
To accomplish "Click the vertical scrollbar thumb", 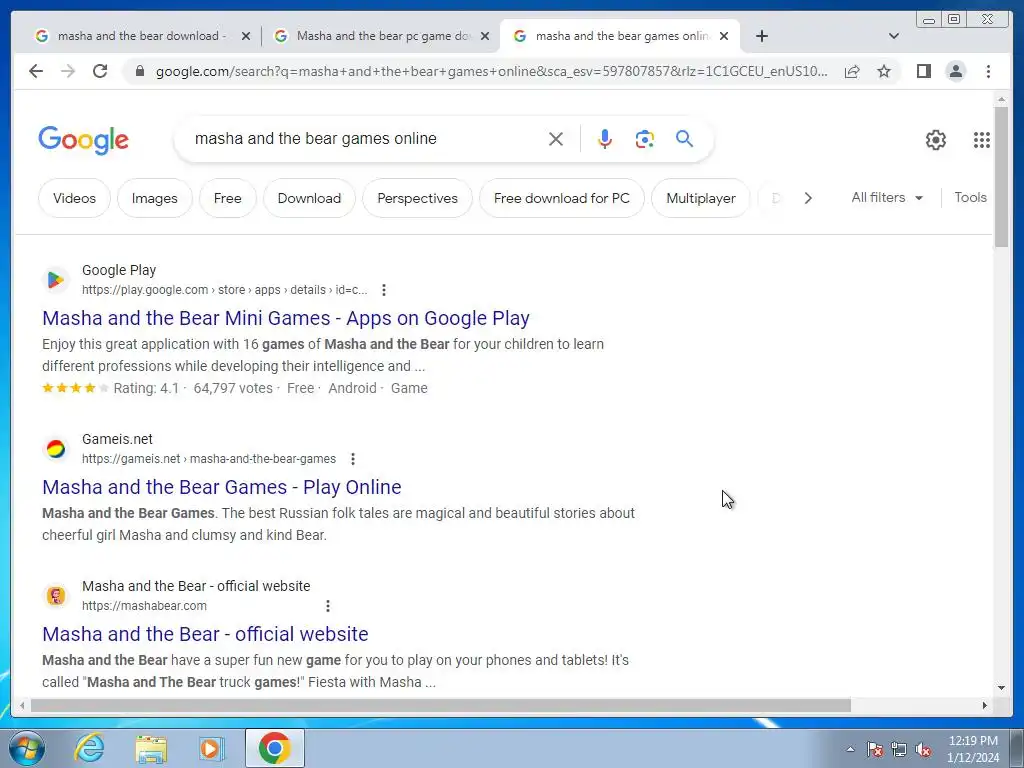I will [x=1001, y=176].
